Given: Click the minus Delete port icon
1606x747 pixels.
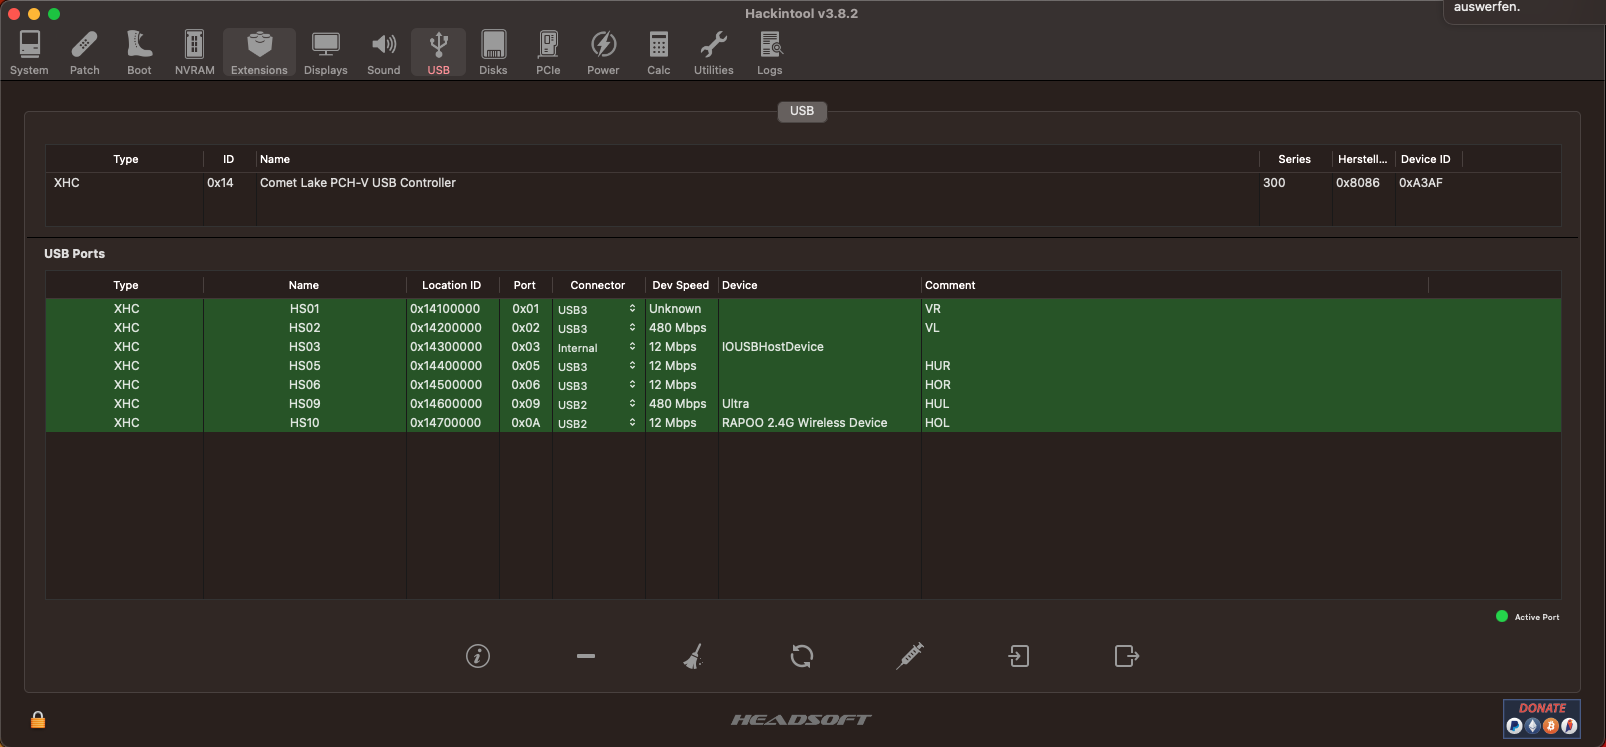Looking at the screenshot, I should [x=586, y=656].
